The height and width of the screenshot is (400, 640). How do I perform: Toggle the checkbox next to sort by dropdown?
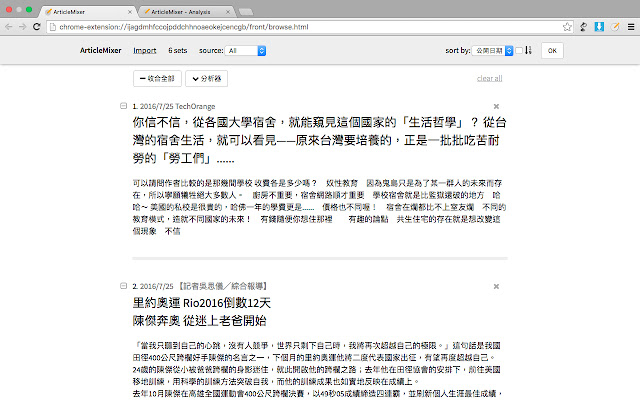tap(519, 51)
